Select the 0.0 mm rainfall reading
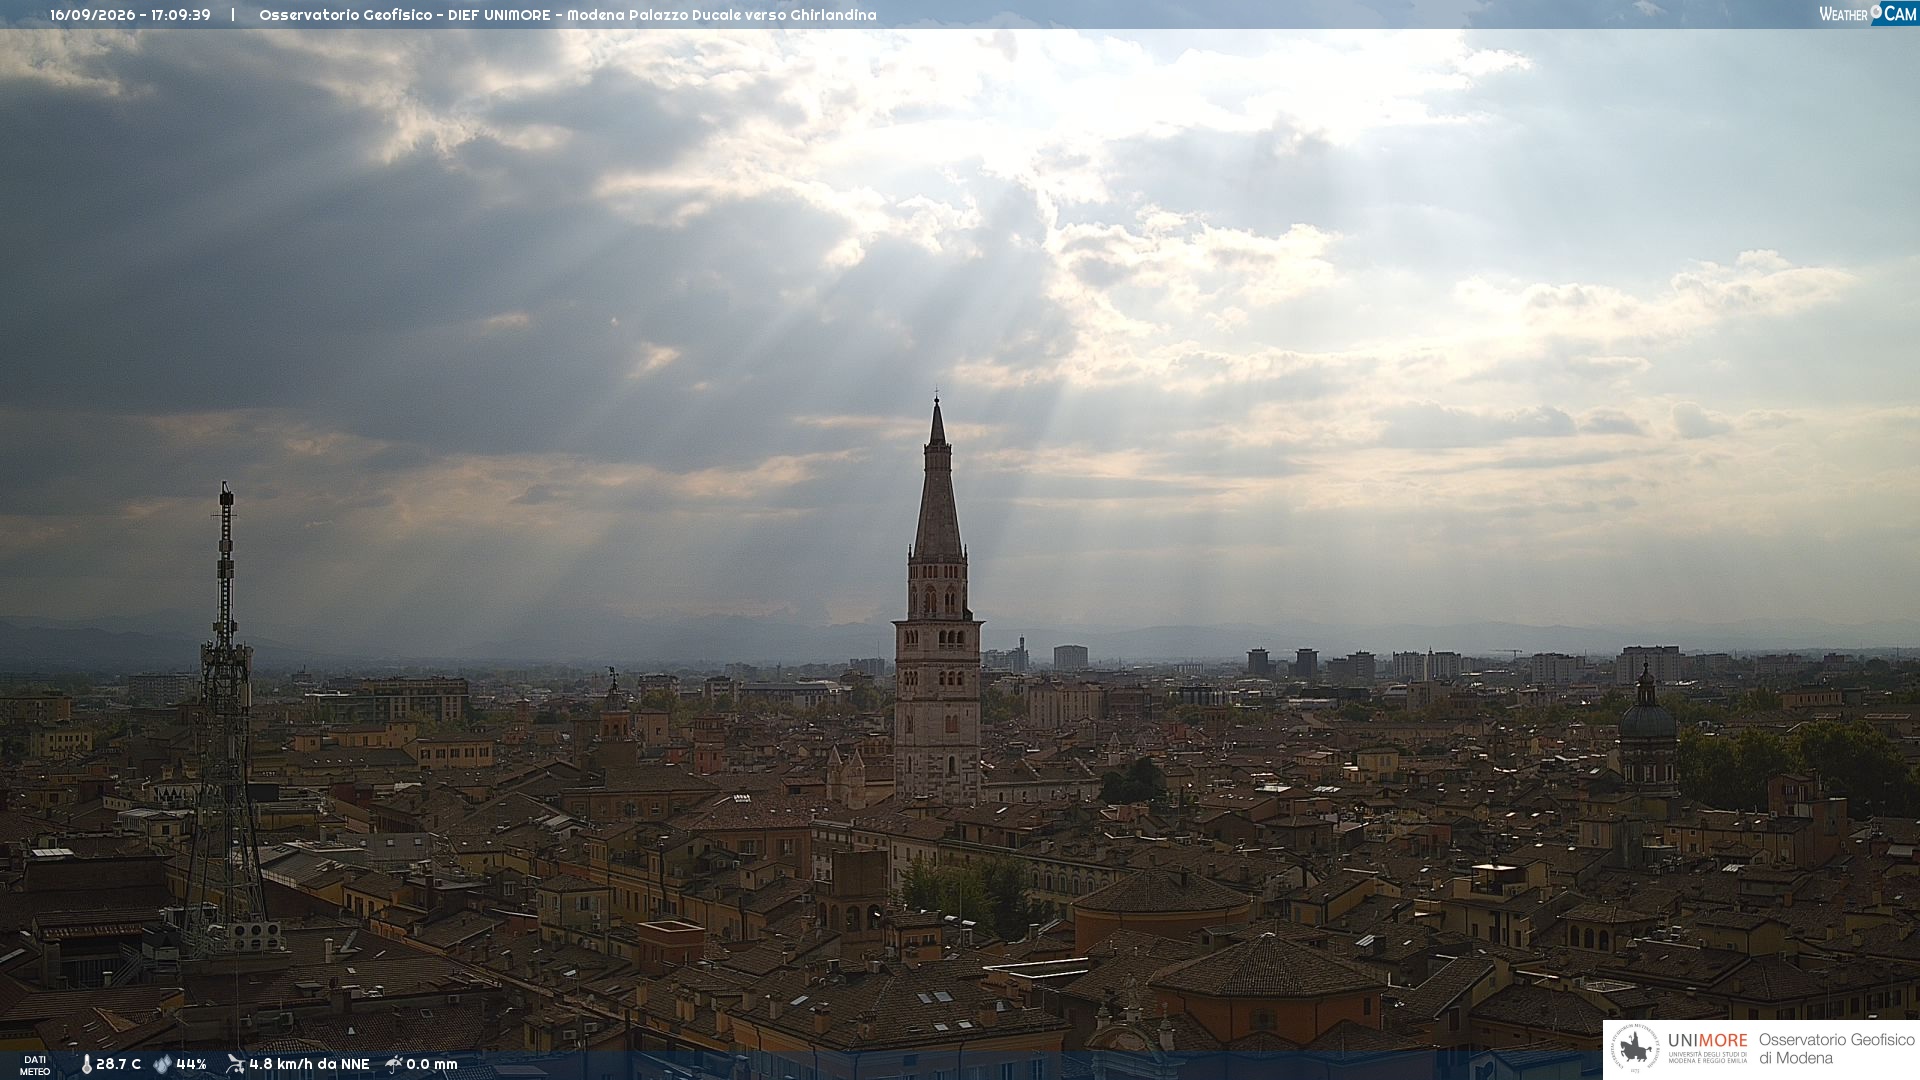This screenshot has width=1920, height=1080. point(431,1064)
